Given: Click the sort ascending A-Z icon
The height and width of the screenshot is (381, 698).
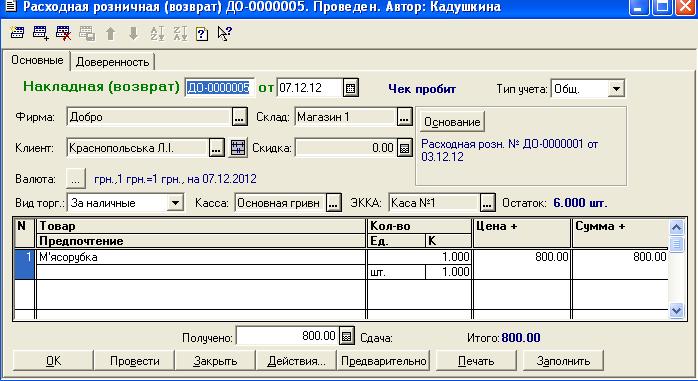Looking at the screenshot, I should 157,34.
